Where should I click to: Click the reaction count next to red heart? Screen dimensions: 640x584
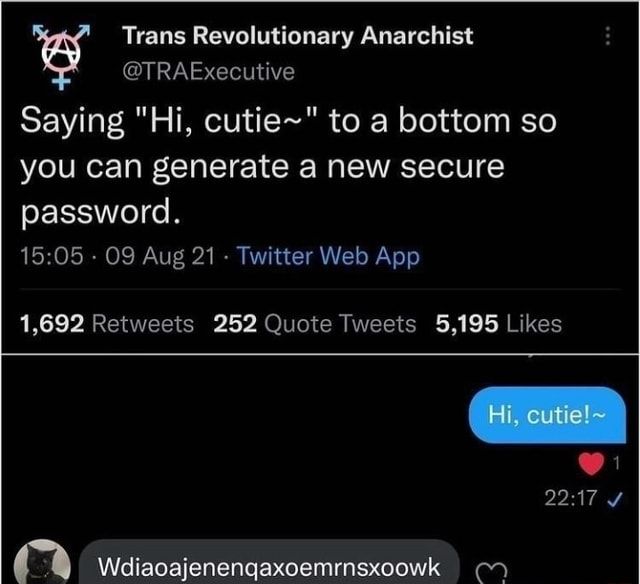point(616,463)
